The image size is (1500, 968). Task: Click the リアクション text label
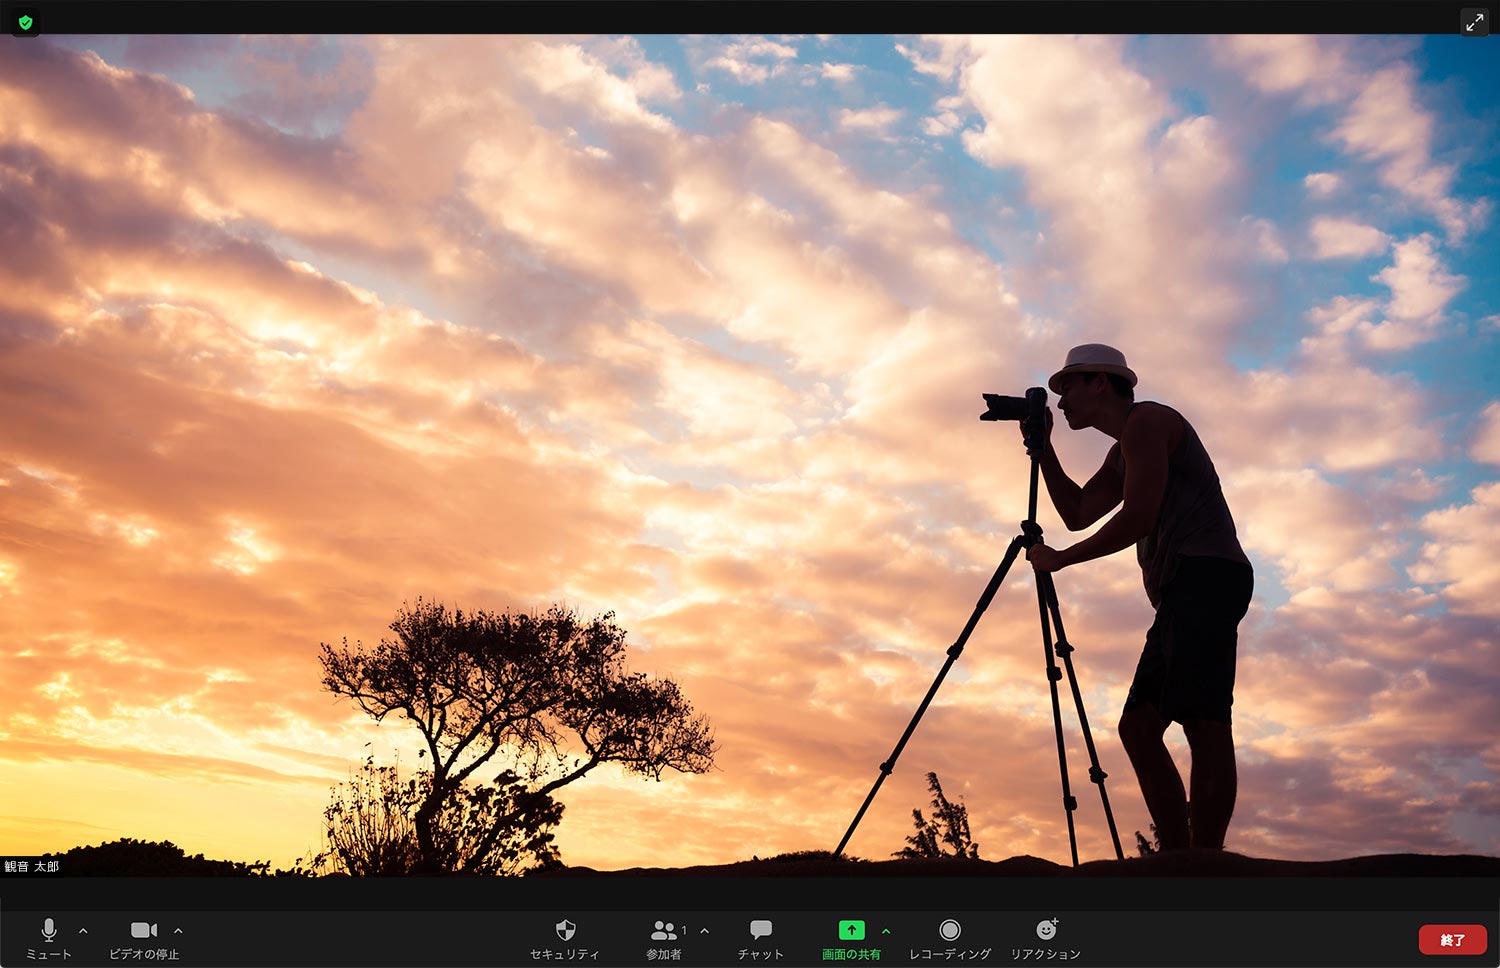click(x=1046, y=954)
